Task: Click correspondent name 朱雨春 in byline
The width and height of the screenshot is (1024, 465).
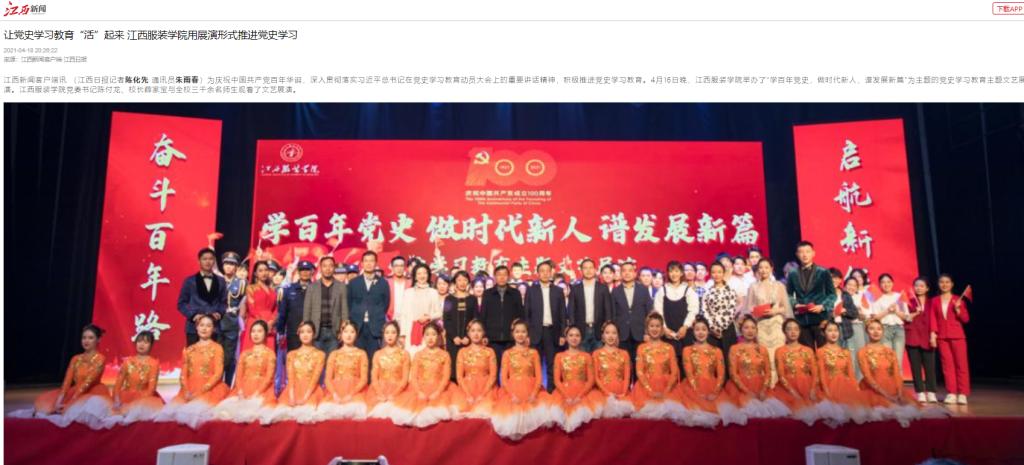Action: coord(185,80)
